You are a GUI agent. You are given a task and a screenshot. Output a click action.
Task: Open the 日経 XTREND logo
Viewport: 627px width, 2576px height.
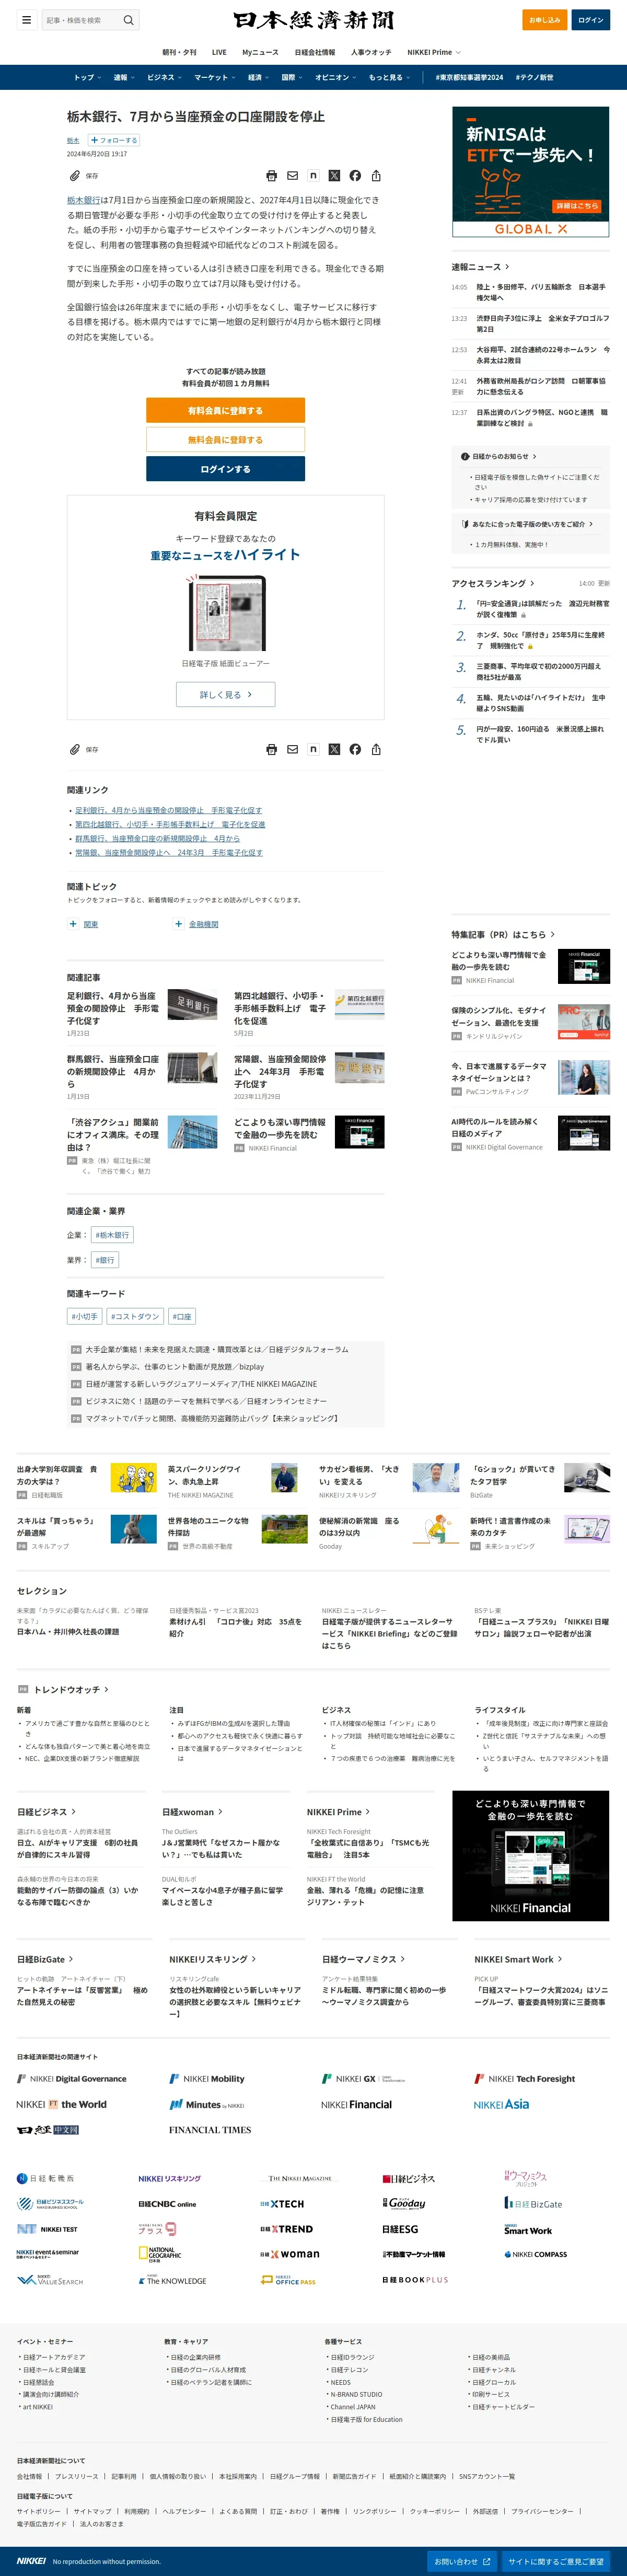(287, 2229)
